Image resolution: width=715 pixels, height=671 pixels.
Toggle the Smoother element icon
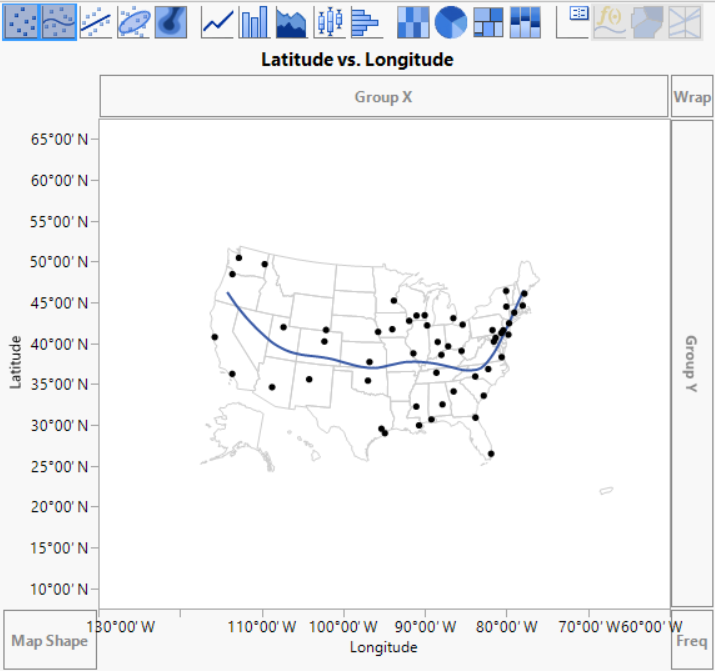click(58, 20)
